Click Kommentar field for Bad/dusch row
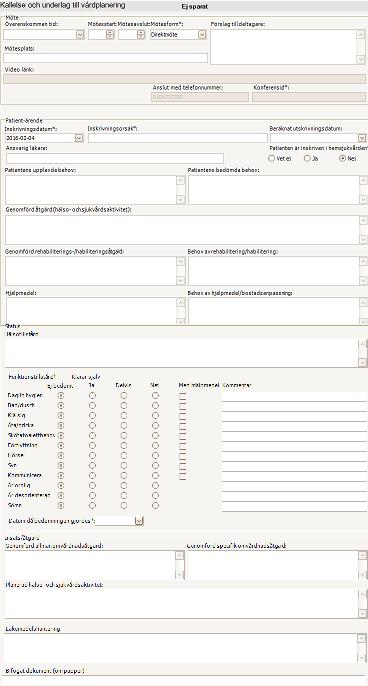The width and height of the screenshot is (368, 686). [294, 406]
